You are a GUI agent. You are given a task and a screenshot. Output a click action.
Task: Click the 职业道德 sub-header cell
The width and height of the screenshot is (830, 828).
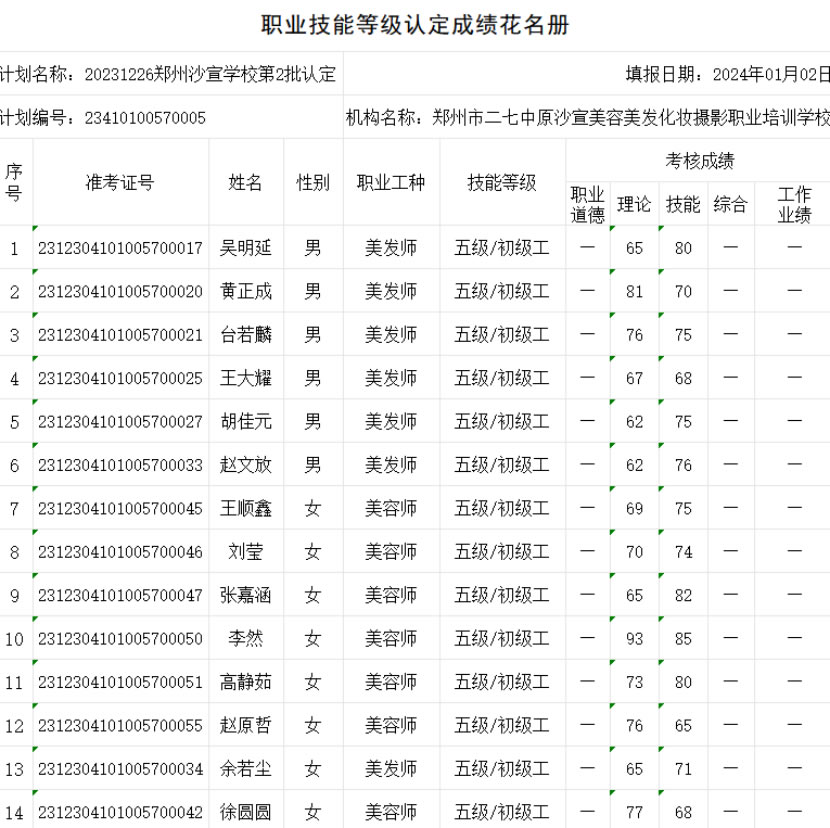pos(587,204)
